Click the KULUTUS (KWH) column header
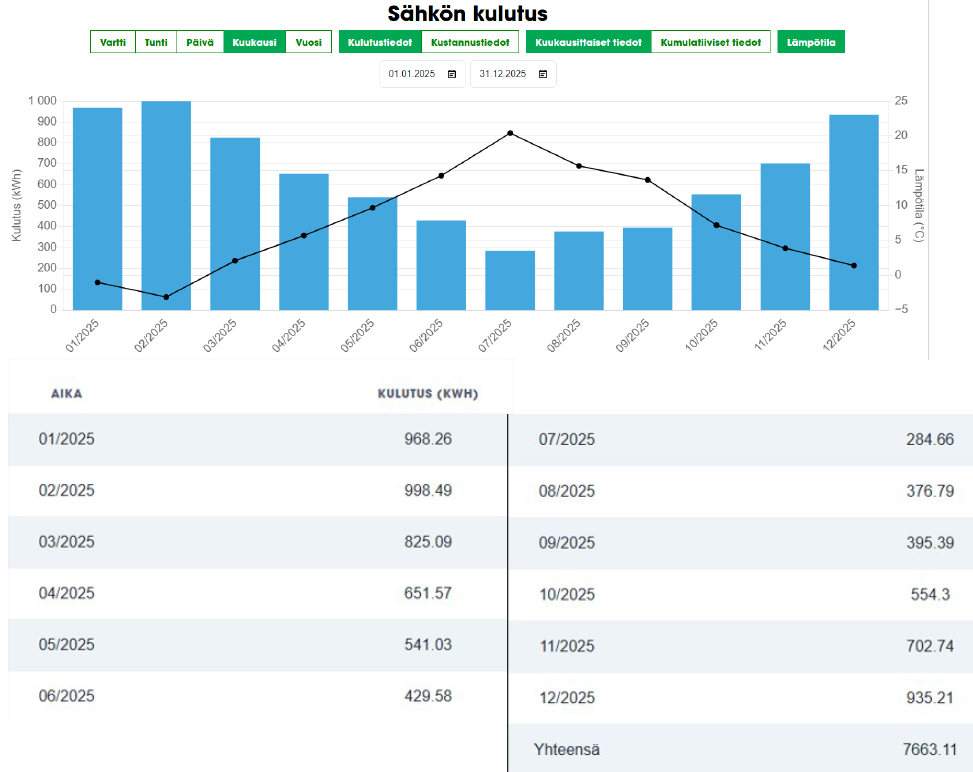Screen dimensions: 973x772 click(x=427, y=394)
